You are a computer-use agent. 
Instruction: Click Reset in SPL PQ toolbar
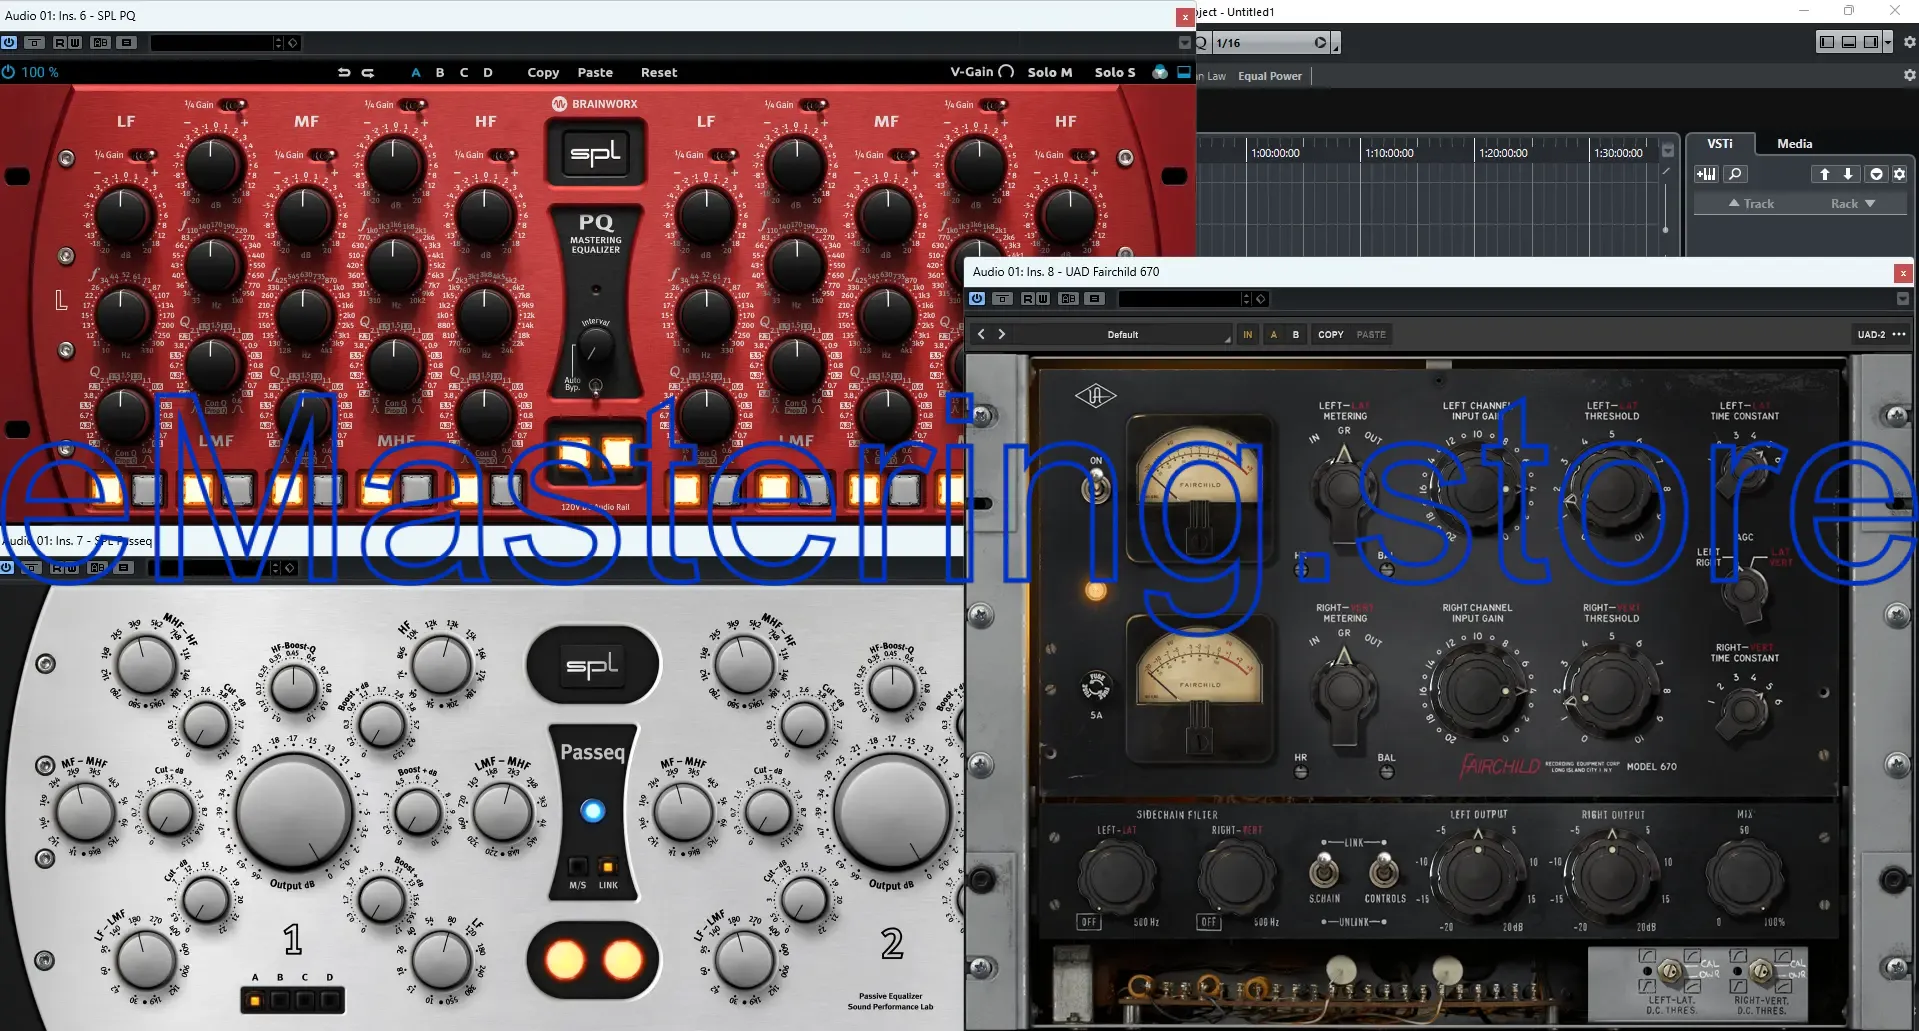coord(659,72)
